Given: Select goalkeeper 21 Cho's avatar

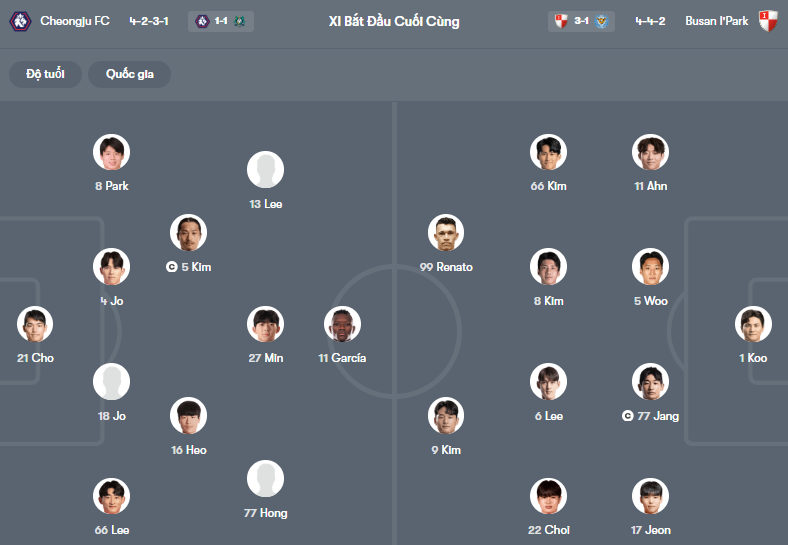Looking at the screenshot, I should coord(35,324).
